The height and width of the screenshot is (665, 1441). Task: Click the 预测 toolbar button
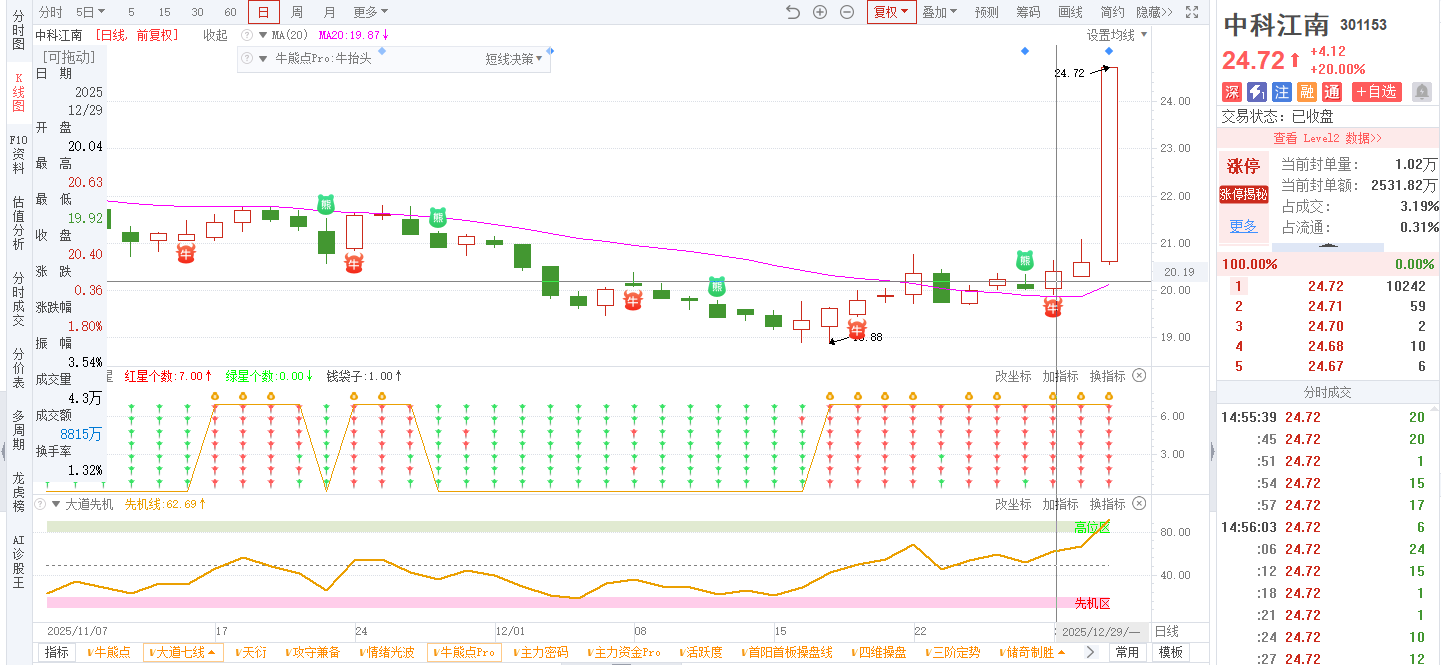point(986,12)
